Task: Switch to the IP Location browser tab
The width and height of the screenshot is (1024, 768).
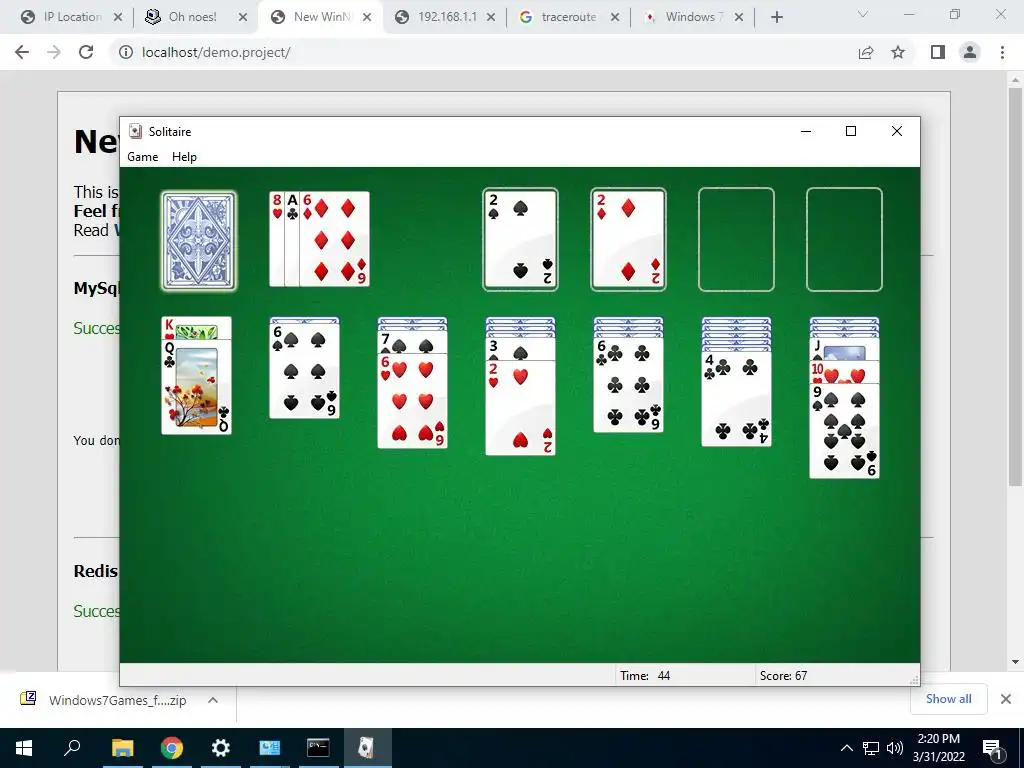Action: (72, 17)
